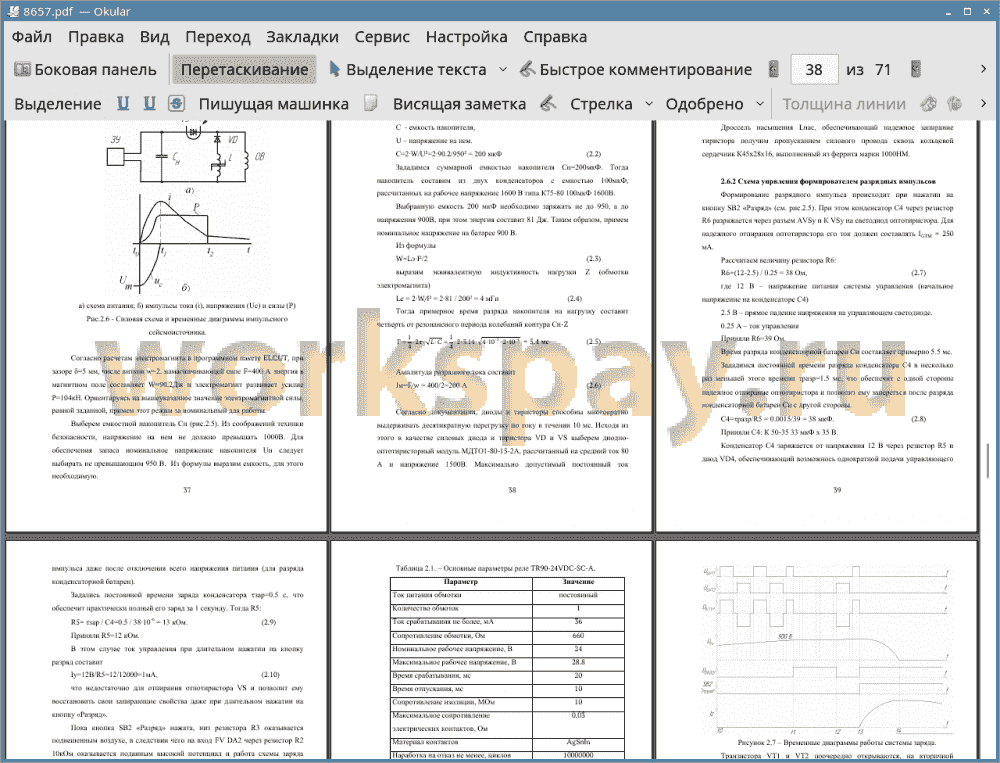Click caption Таблица 2.1 of relay parameters
This screenshot has height=763, width=1000.
[496, 568]
